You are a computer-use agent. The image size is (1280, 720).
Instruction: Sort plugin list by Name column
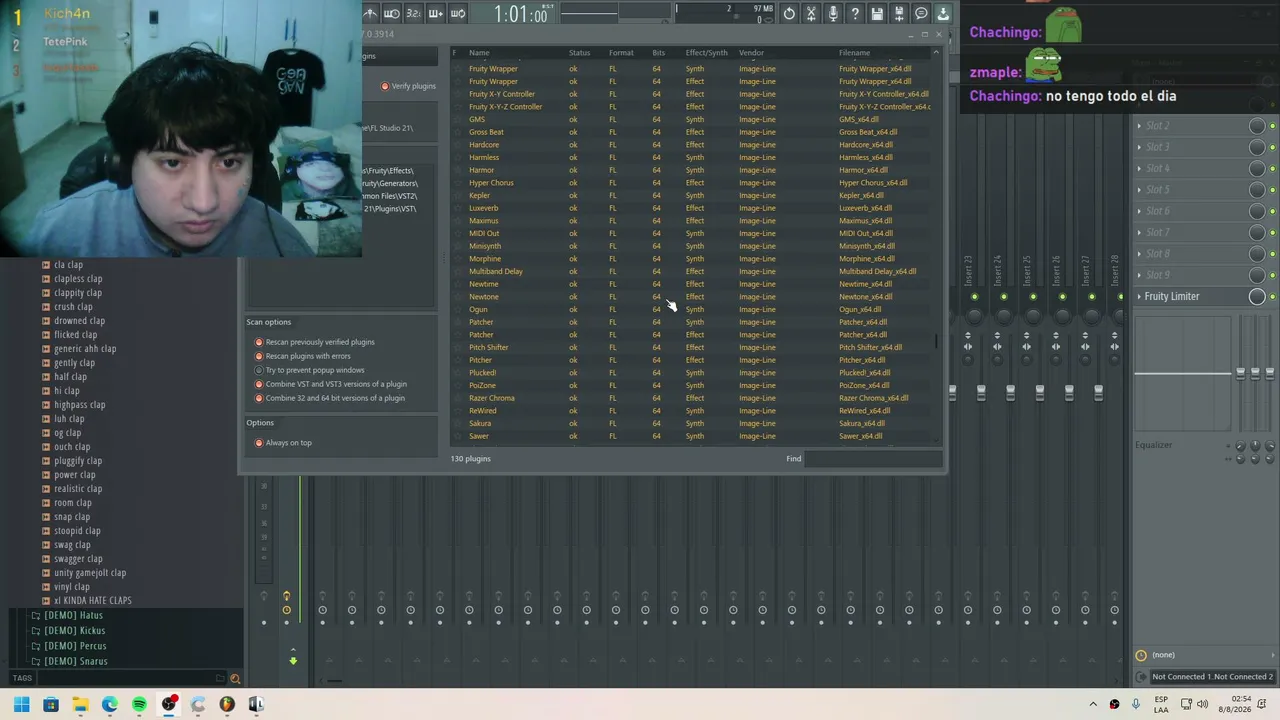click(479, 53)
